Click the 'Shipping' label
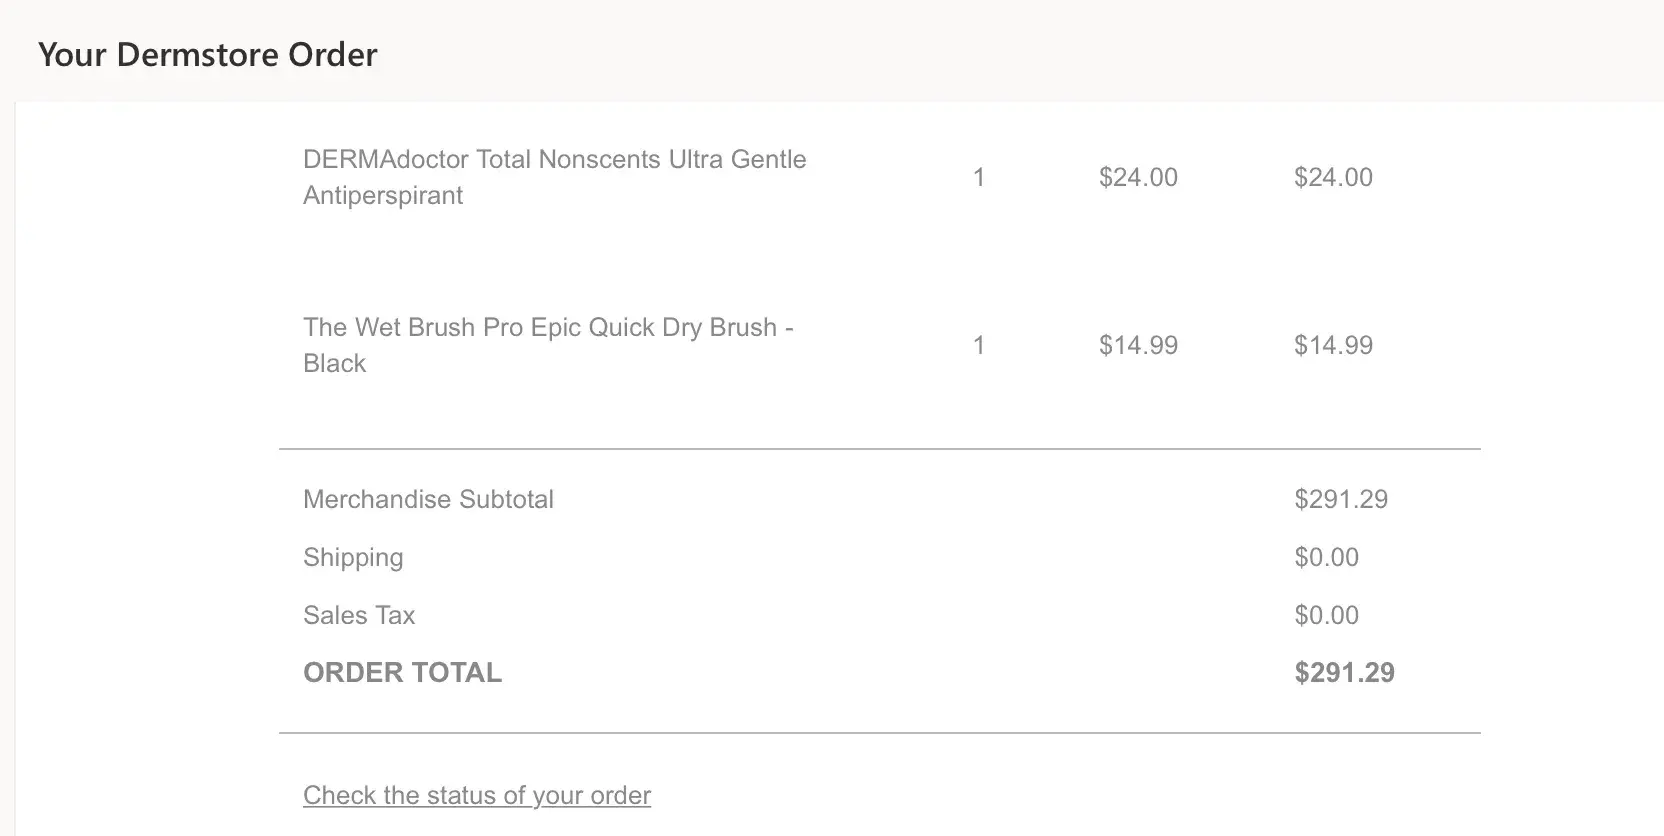Screen dimensions: 1664x836 pos(353,557)
